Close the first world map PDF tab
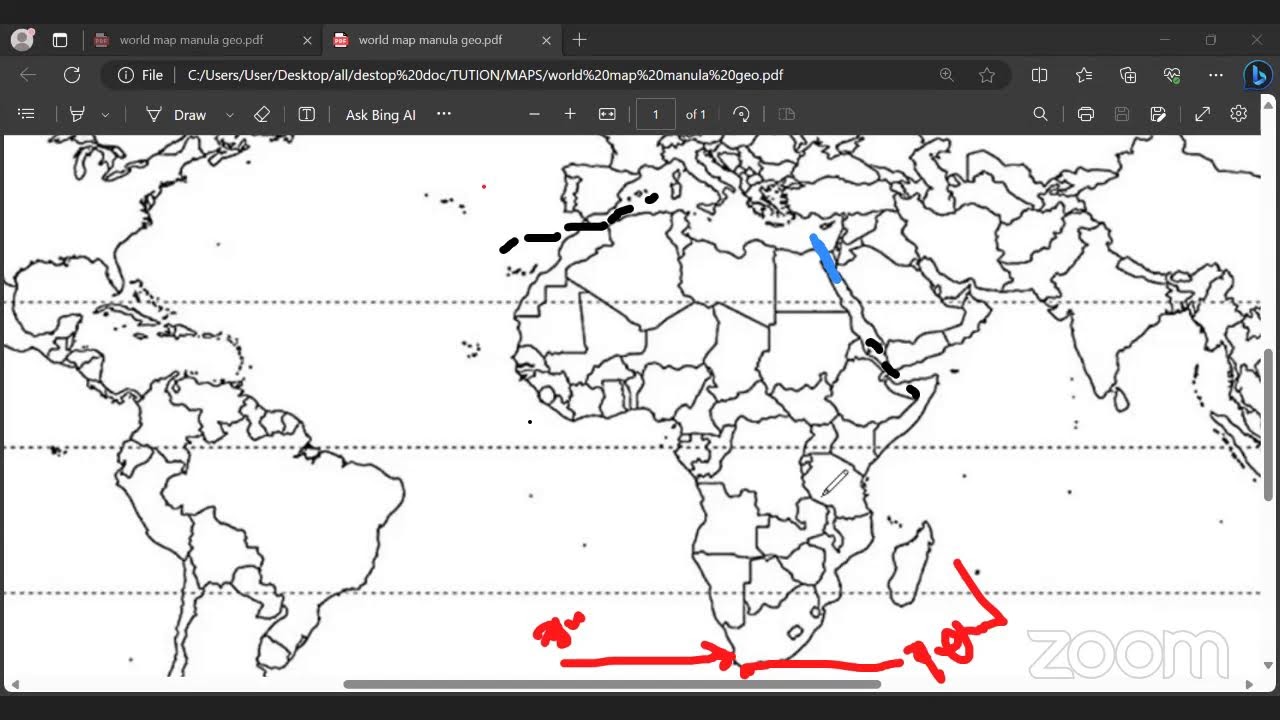 (x=307, y=40)
